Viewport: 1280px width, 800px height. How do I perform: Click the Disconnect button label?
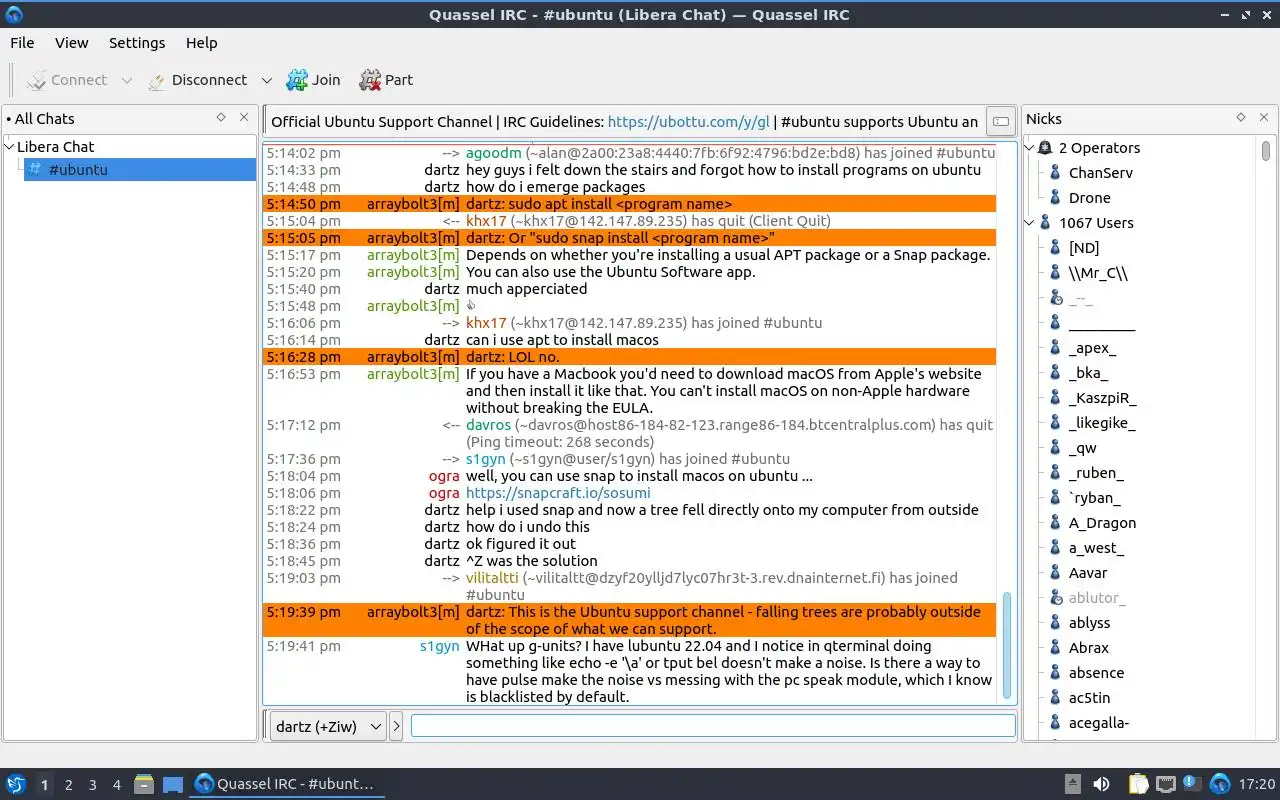tap(209, 80)
